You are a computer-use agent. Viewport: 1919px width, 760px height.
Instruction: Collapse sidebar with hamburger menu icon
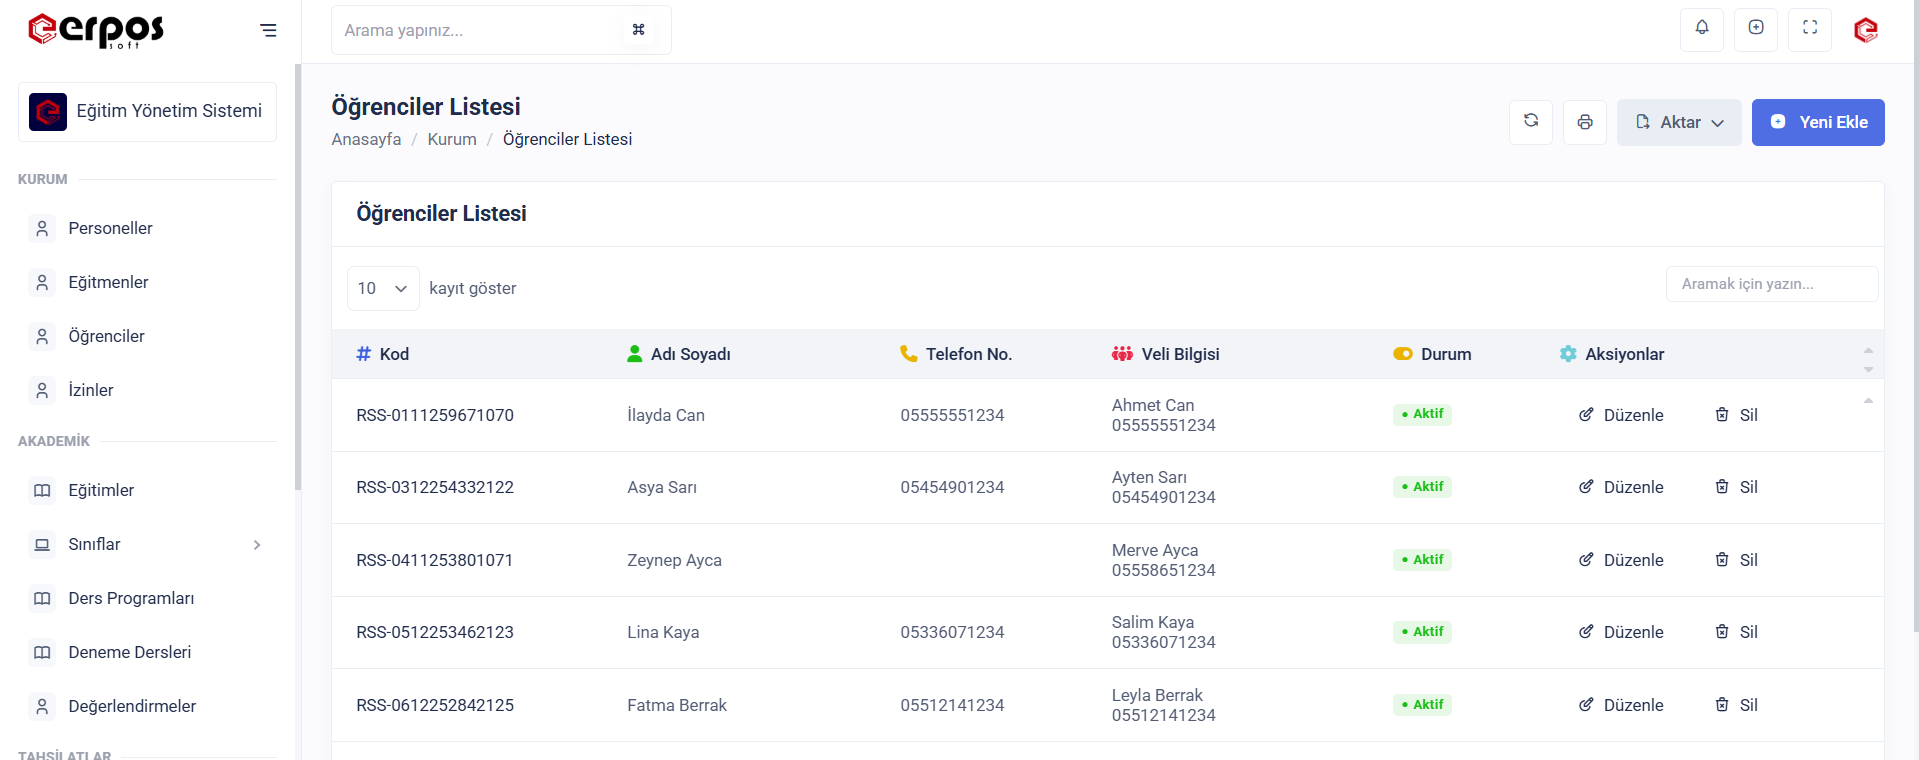click(x=268, y=30)
